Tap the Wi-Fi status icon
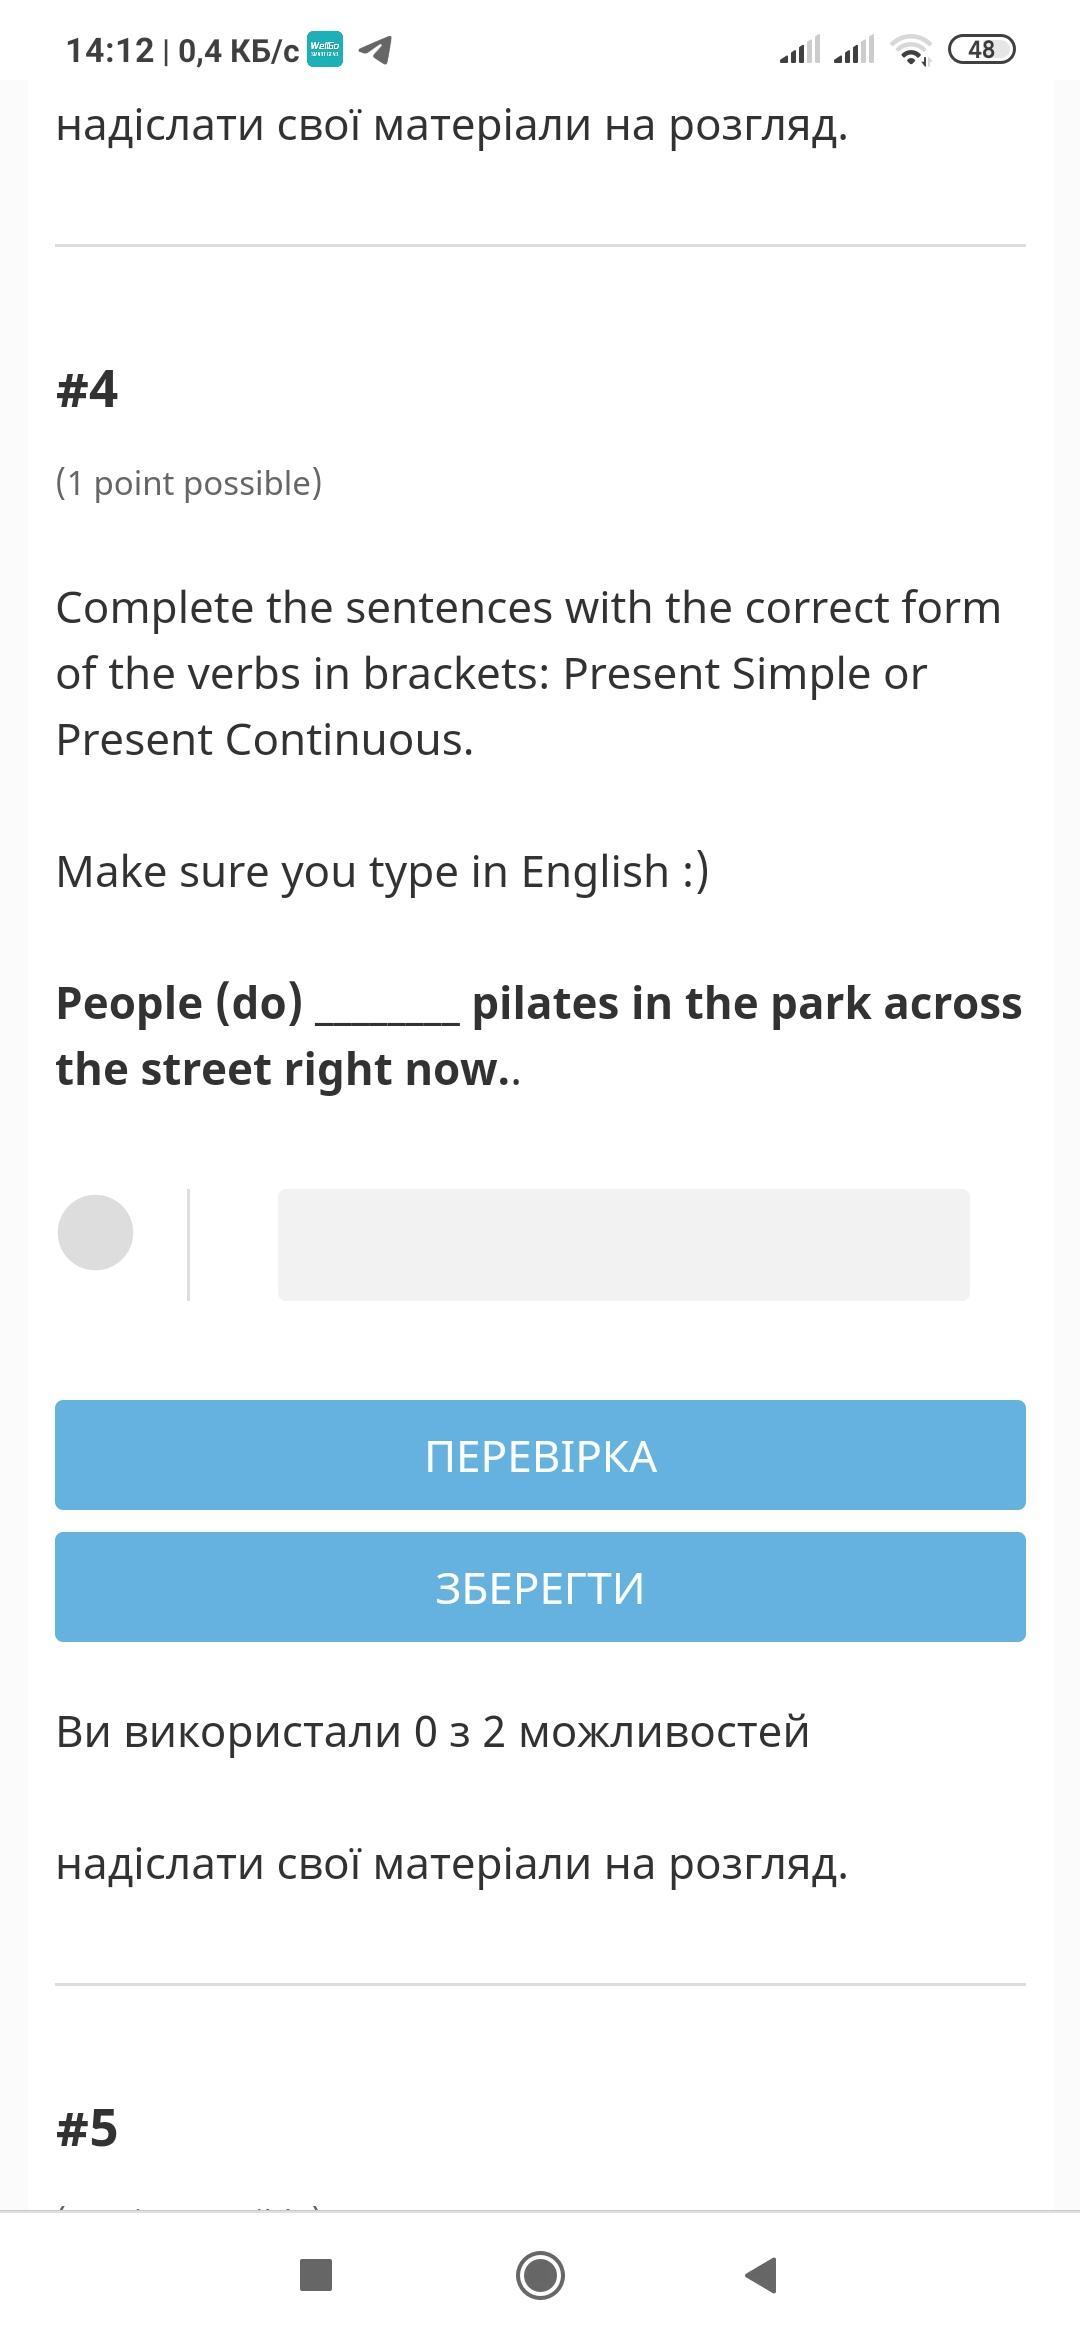This screenshot has width=1080, height=2340. click(911, 49)
